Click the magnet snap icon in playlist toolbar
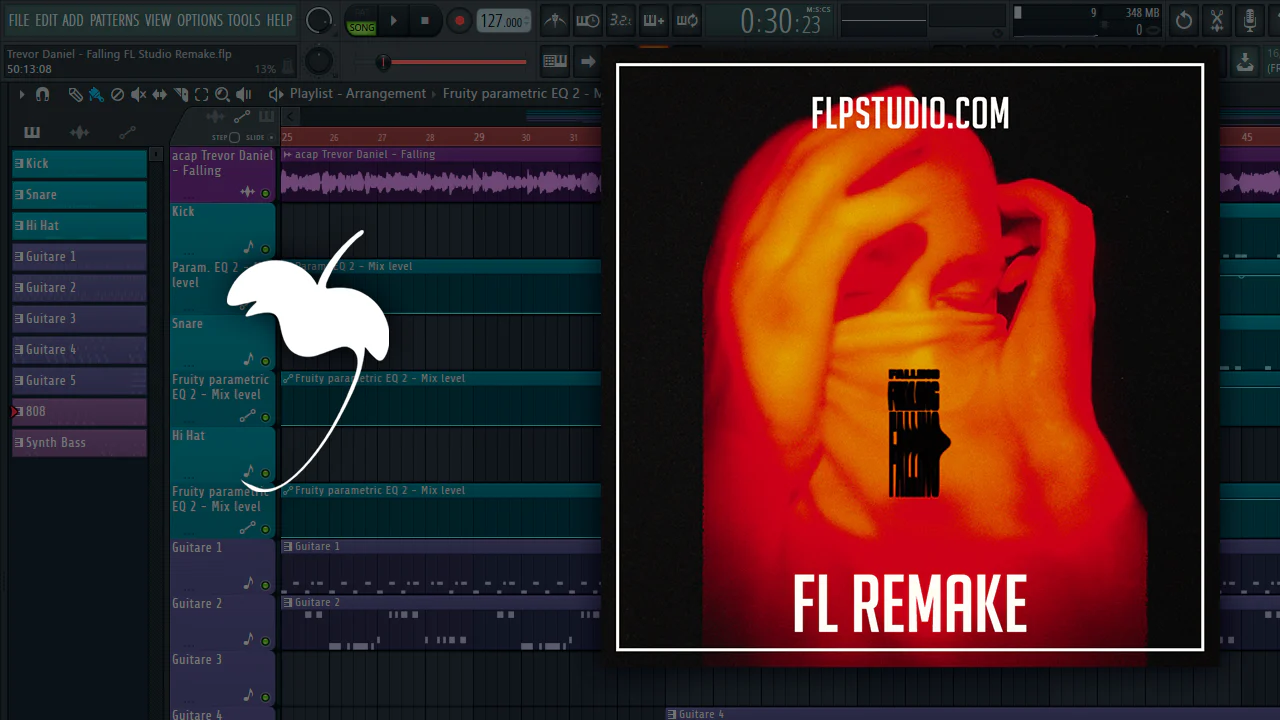Image resolution: width=1280 pixels, height=720 pixels. coord(42,94)
